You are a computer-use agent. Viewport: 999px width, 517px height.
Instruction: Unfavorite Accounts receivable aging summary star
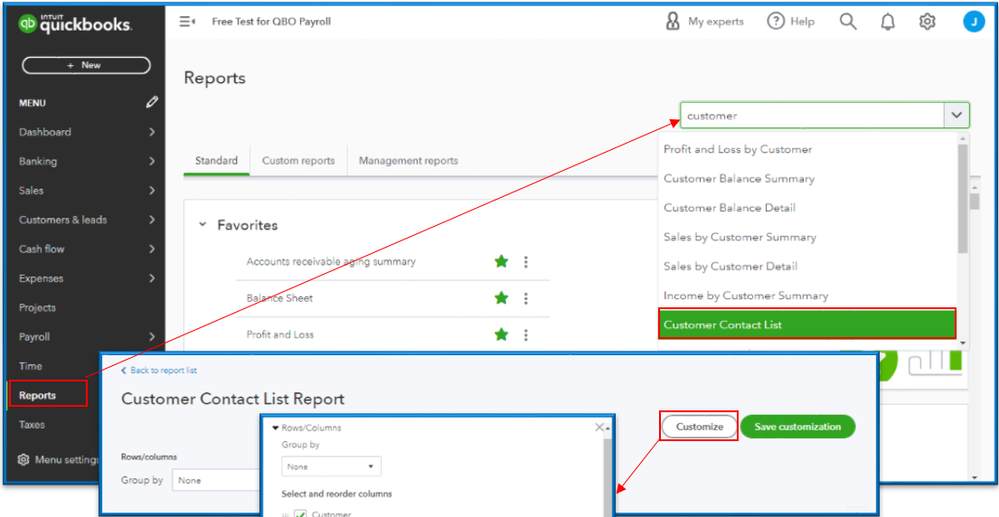click(501, 261)
